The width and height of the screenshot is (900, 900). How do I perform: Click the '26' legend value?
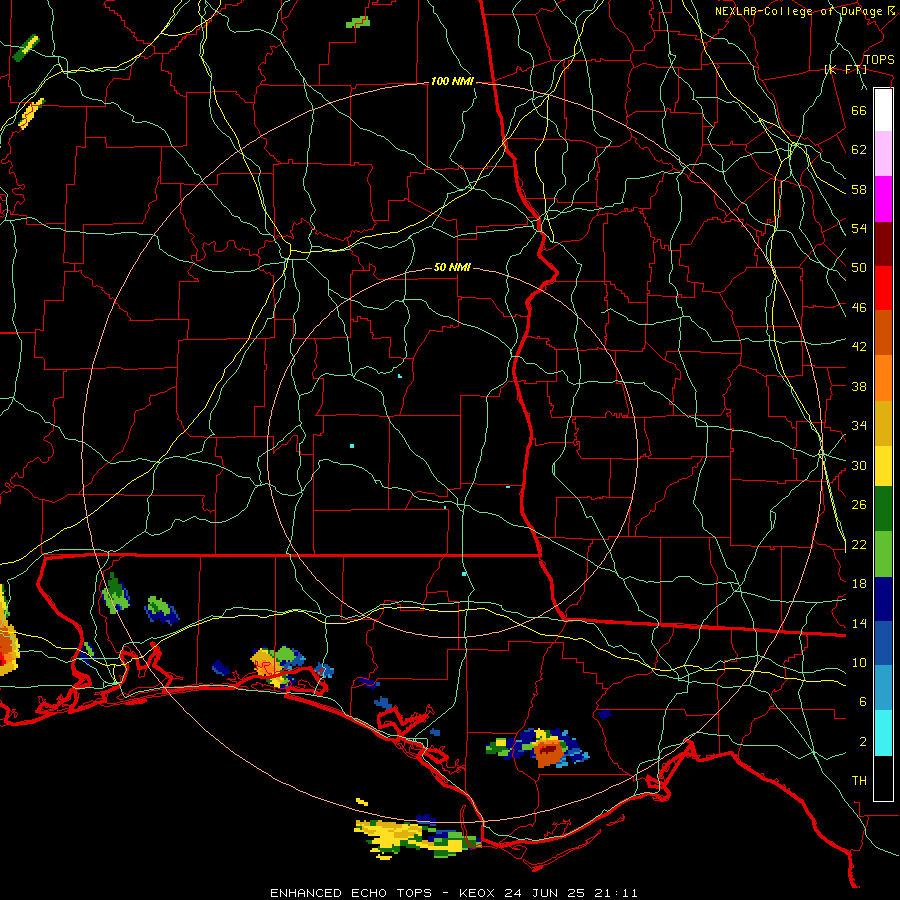(859, 505)
